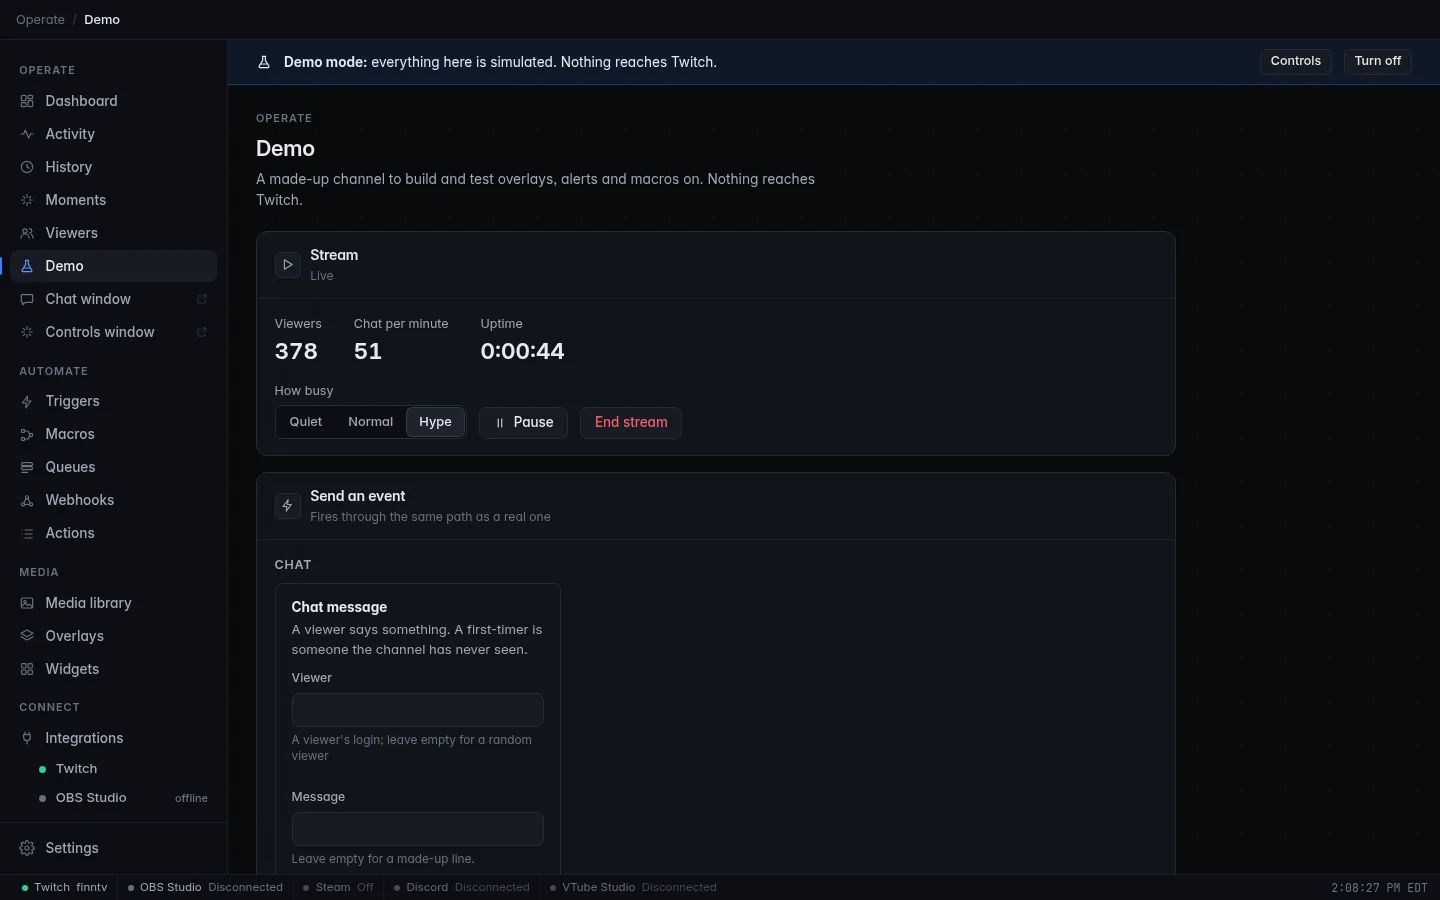Set how busy to Normal
The height and width of the screenshot is (900, 1440).
click(370, 422)
